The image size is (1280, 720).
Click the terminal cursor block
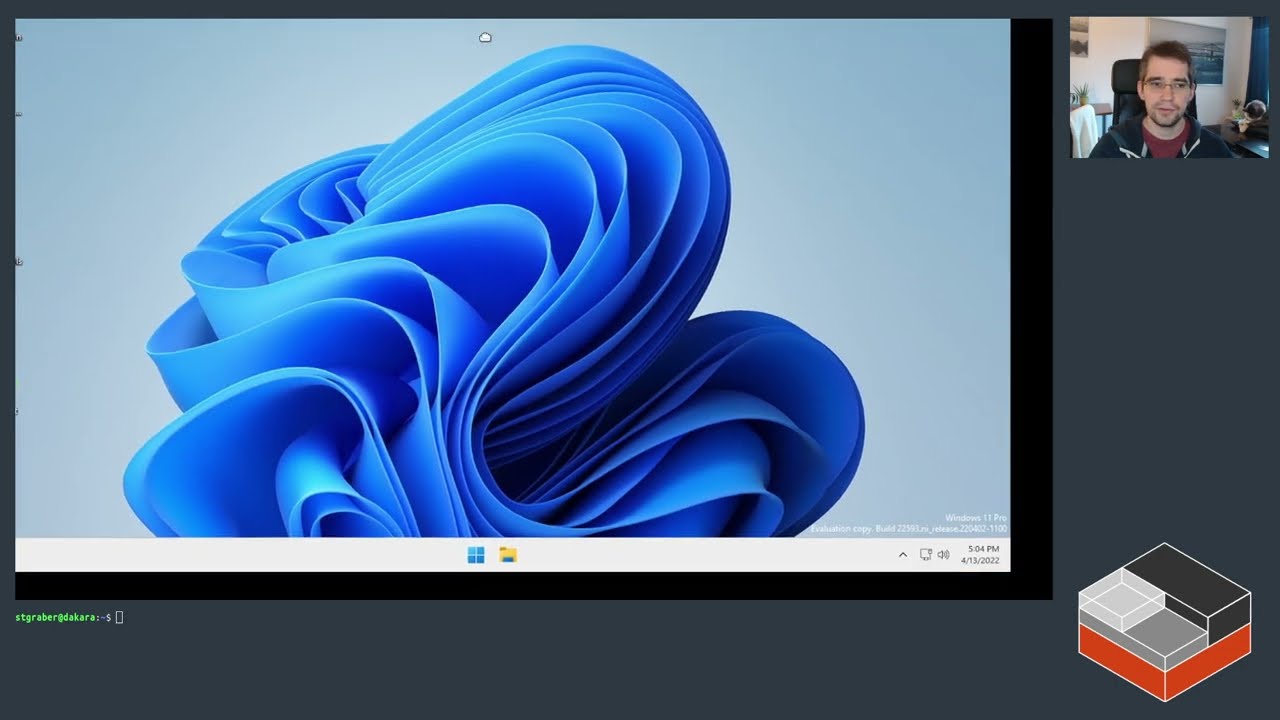pyautogui.click(x=120, y=618)
